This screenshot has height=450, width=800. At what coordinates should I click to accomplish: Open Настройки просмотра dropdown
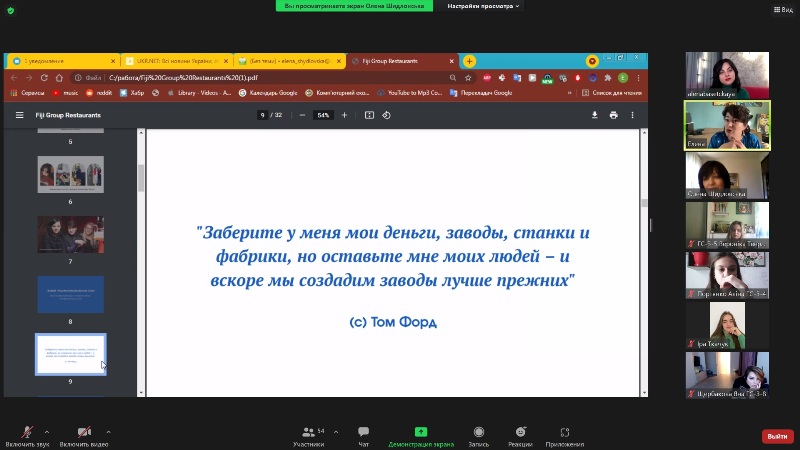(x=483, y=6)
